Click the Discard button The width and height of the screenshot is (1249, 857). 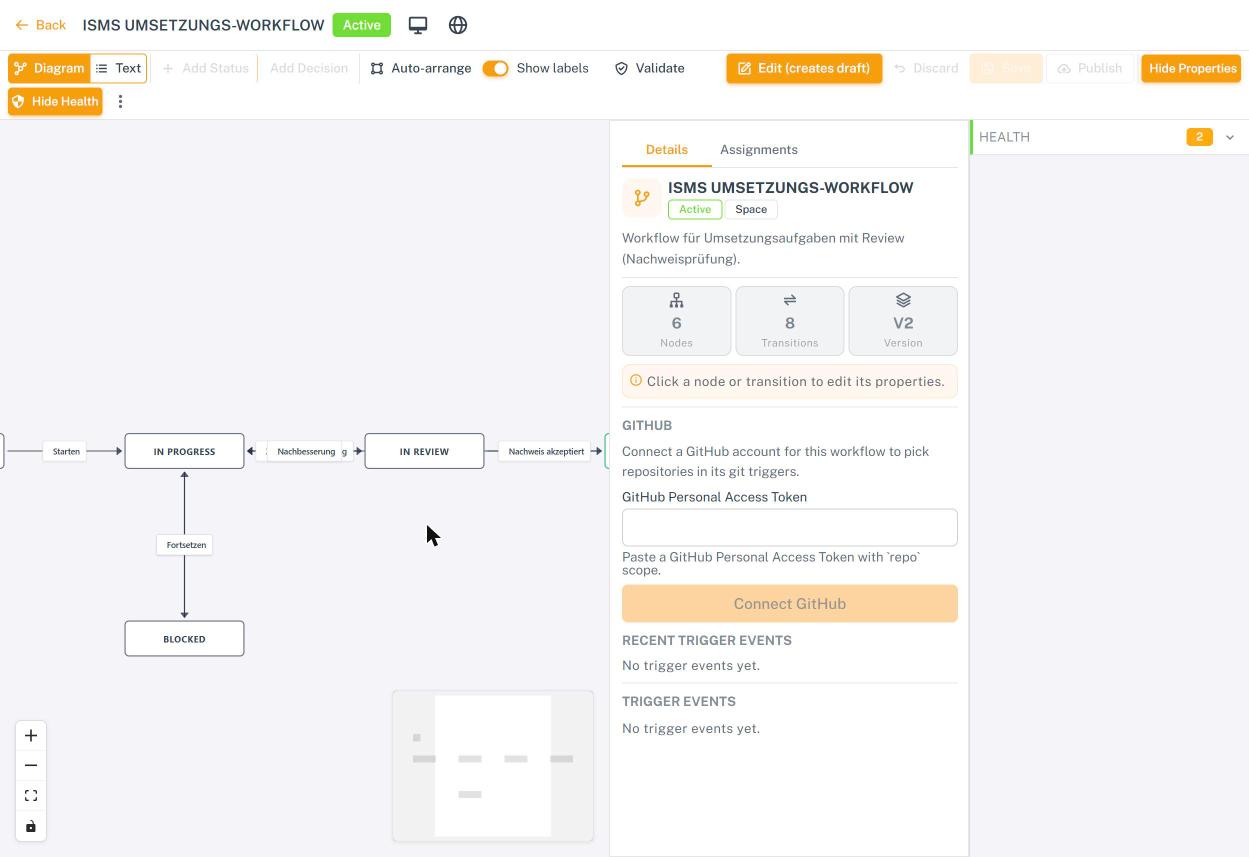[x=926, y=68]
